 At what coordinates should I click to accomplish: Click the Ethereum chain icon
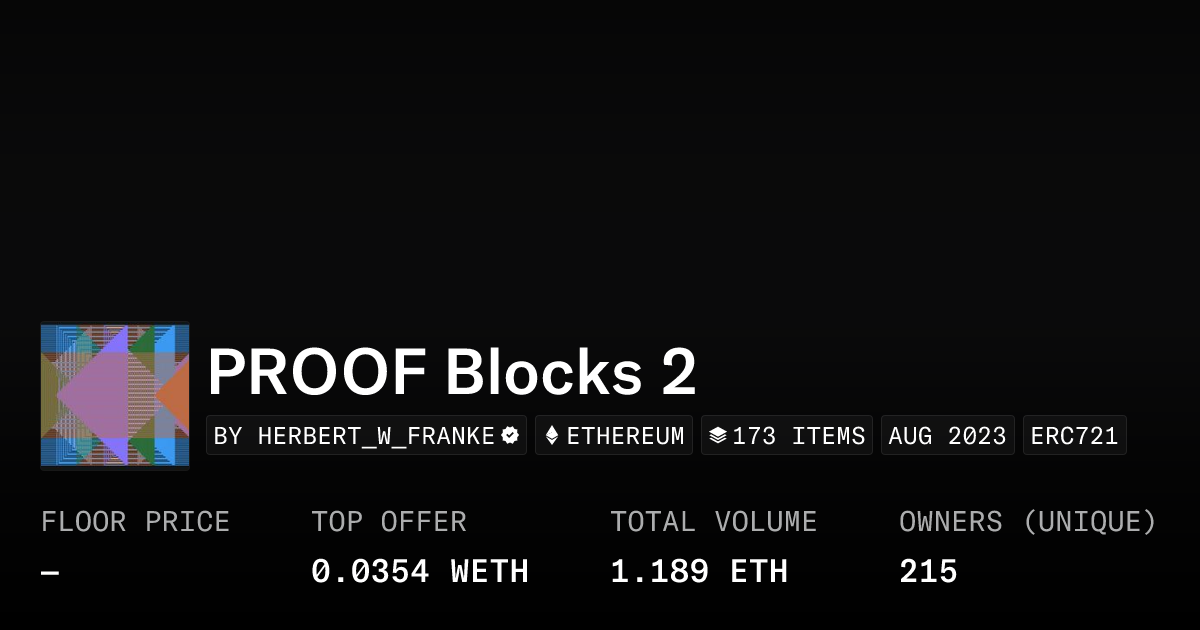[552, 435]
